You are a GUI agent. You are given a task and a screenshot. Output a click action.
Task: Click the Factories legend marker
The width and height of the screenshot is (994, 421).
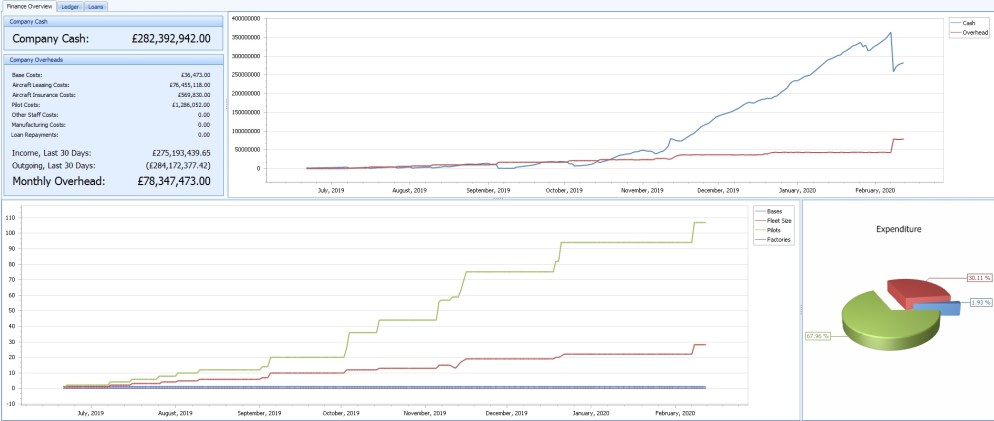759,240
